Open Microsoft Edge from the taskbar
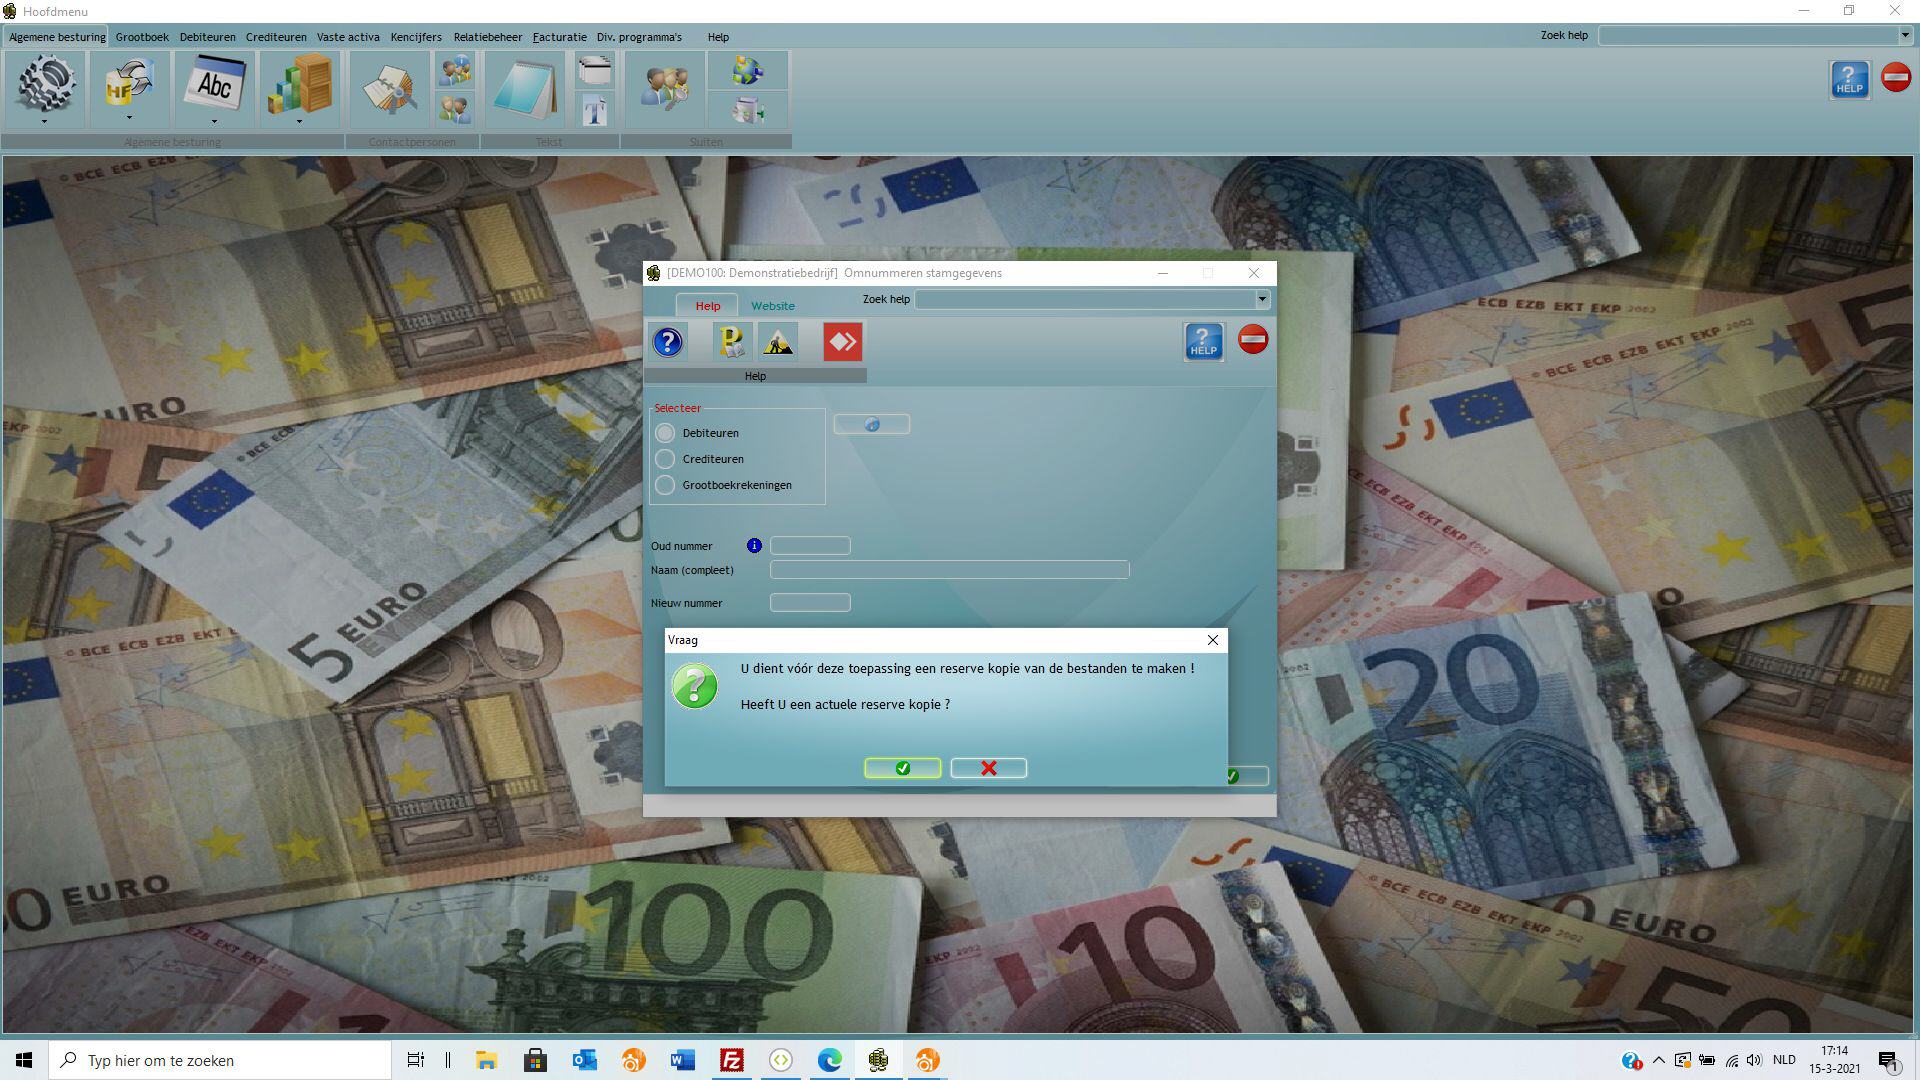This screenshot has width=1920, height=1080. 830,1060
